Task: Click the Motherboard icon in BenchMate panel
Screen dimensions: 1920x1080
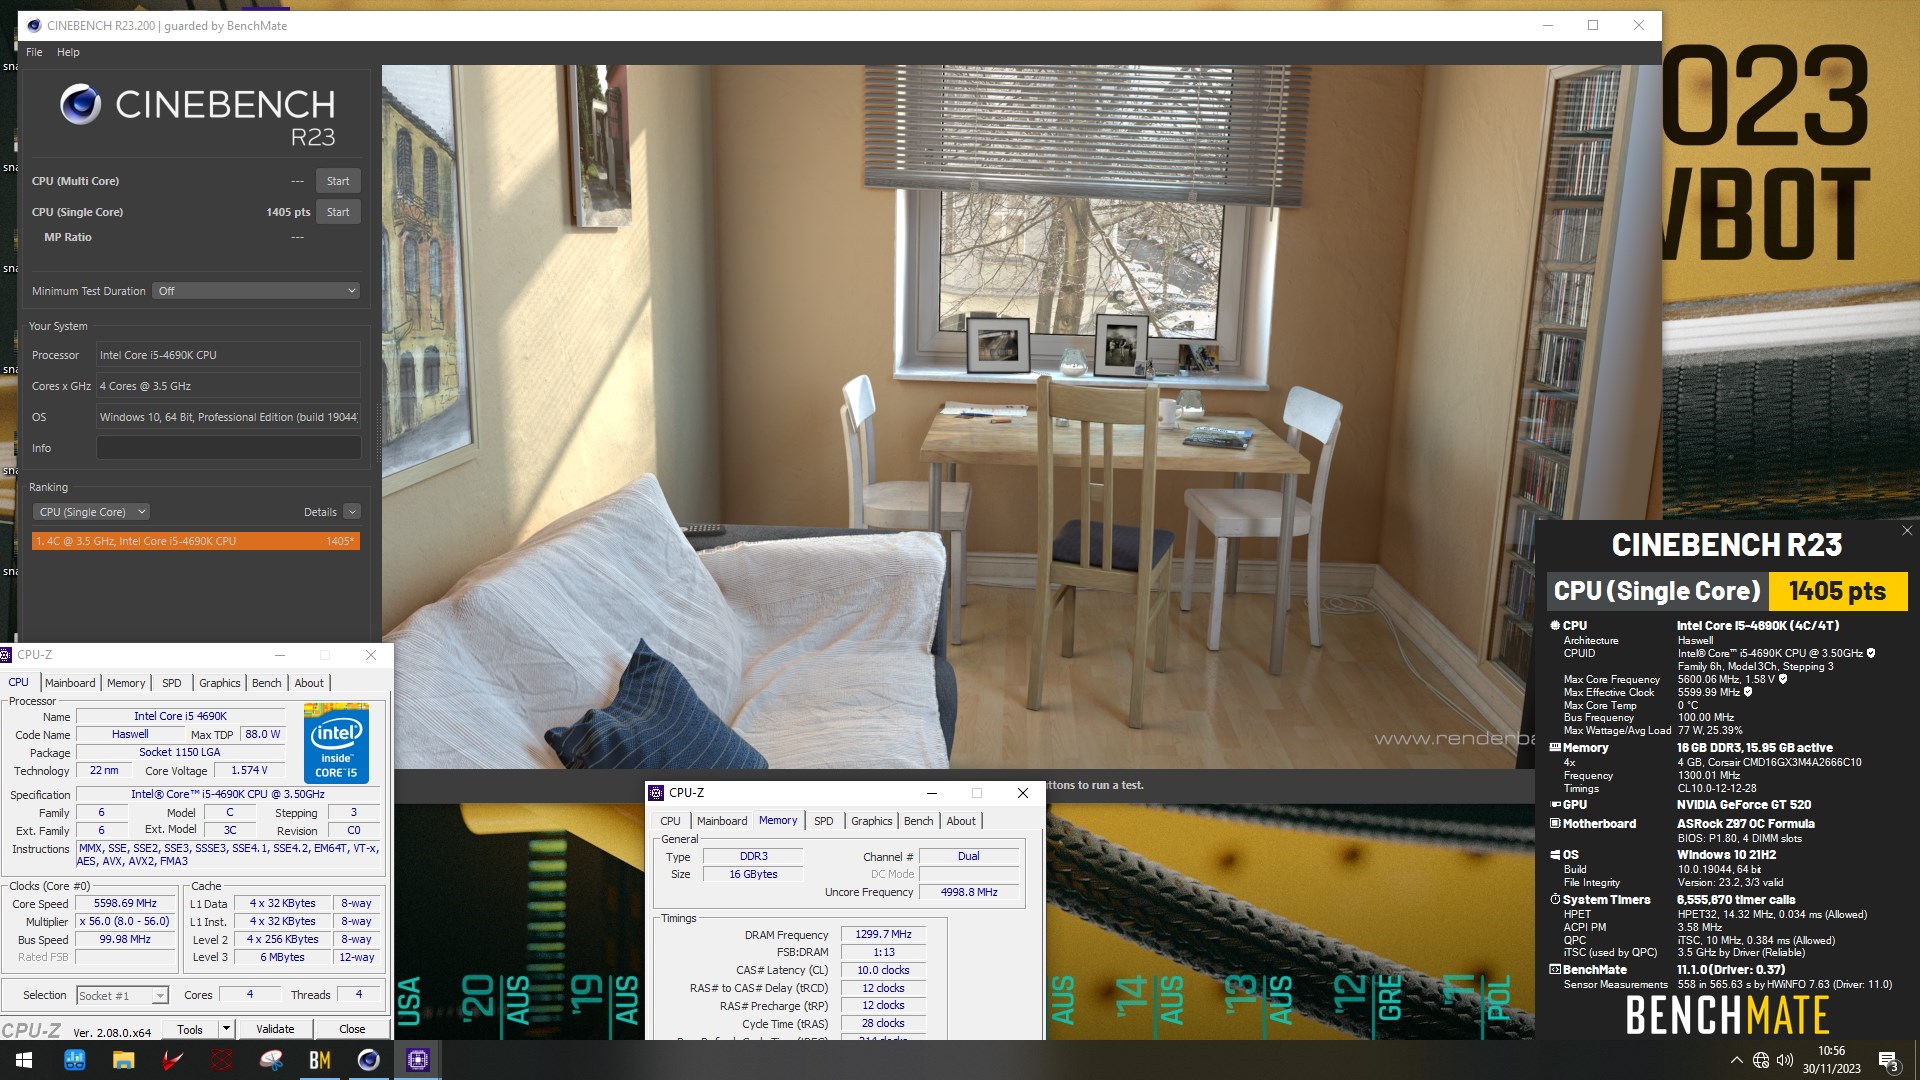Action: point(1555,823)
